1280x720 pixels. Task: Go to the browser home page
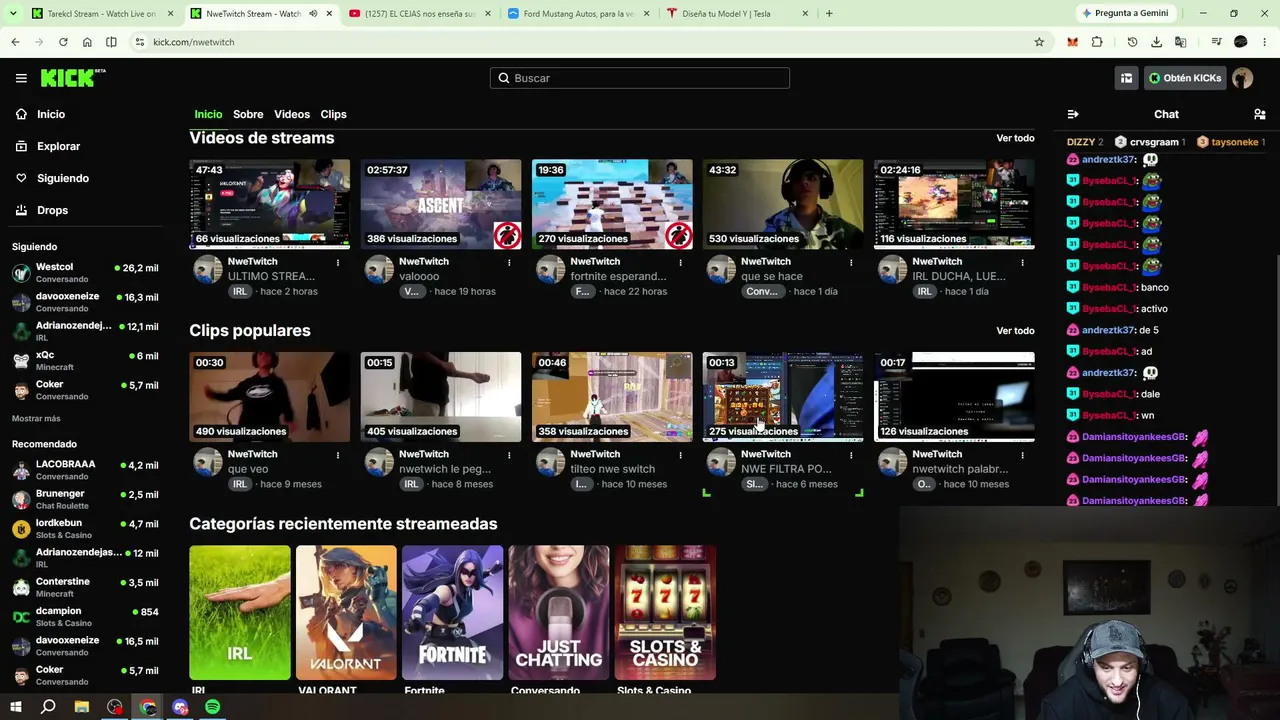point(87,42)
